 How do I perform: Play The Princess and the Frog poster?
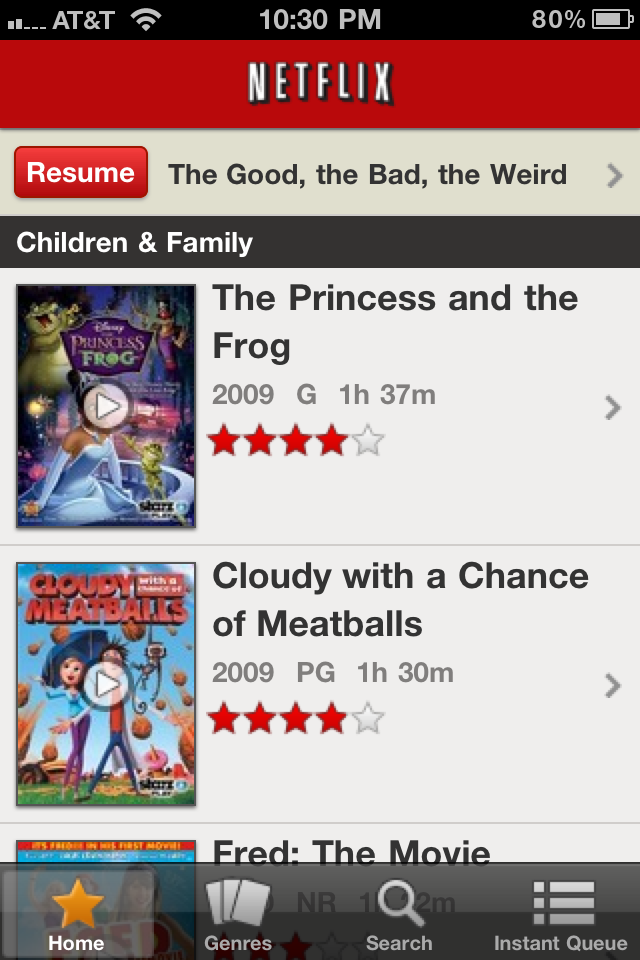pyautogui.click(x=106, y=406)
